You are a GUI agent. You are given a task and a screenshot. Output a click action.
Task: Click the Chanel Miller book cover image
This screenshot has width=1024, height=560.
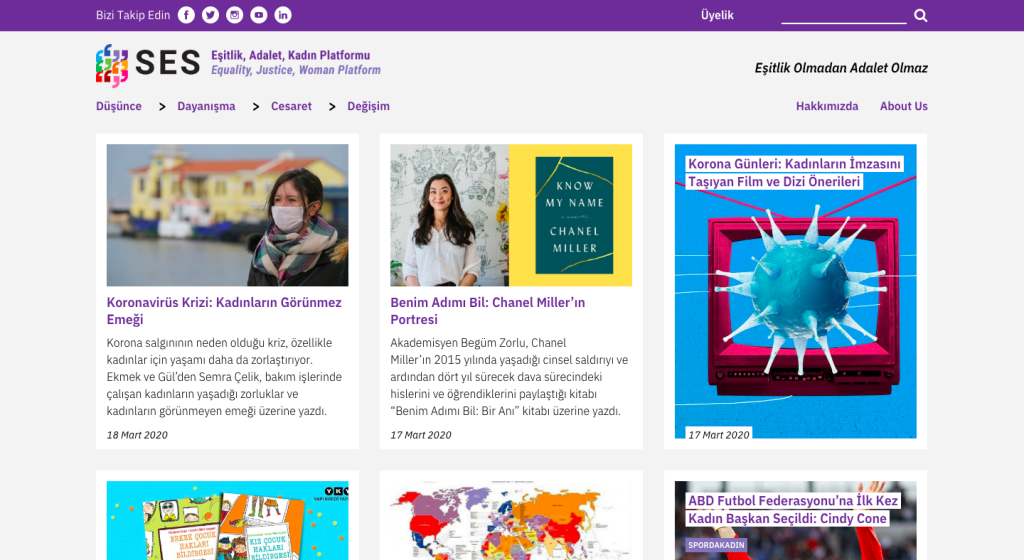[574, 215]
